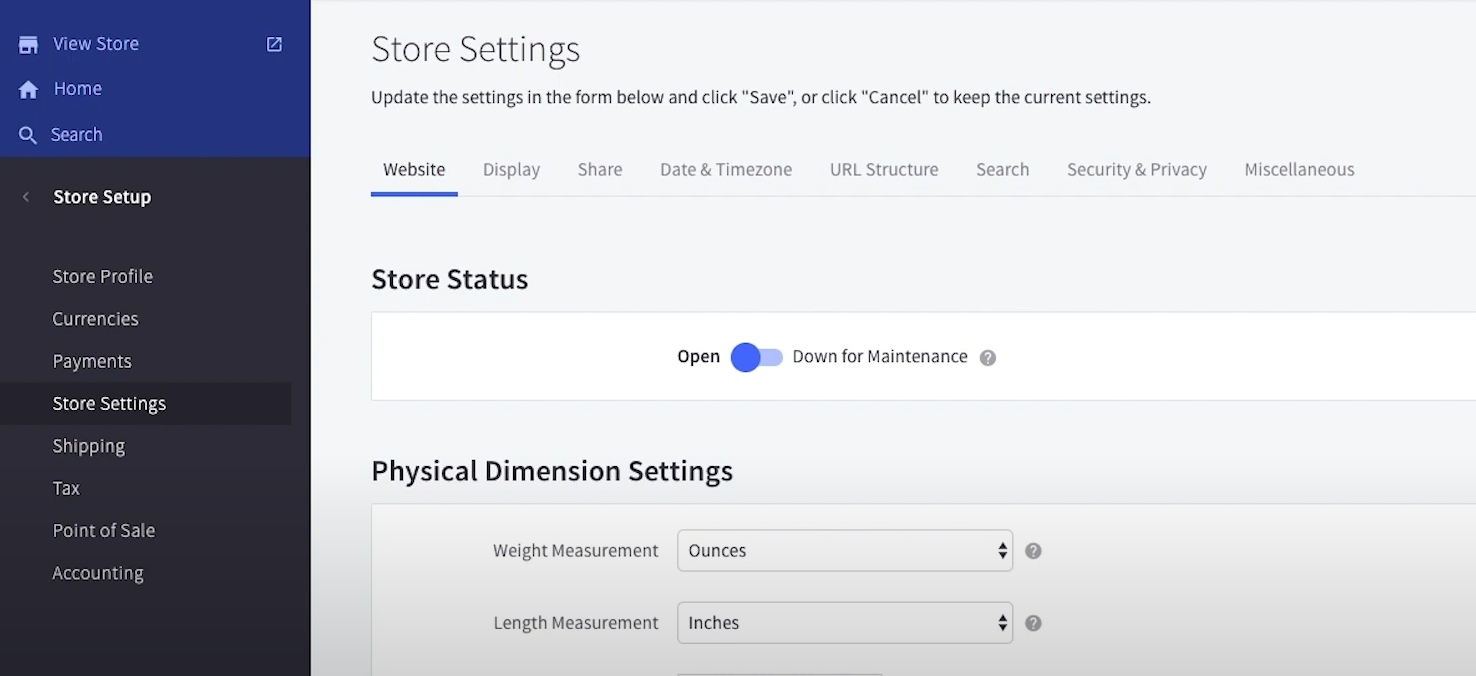Screen dimensions: 1476x676
Task: Click the Physical Dimension Settings heading
Action: (552, 471)
